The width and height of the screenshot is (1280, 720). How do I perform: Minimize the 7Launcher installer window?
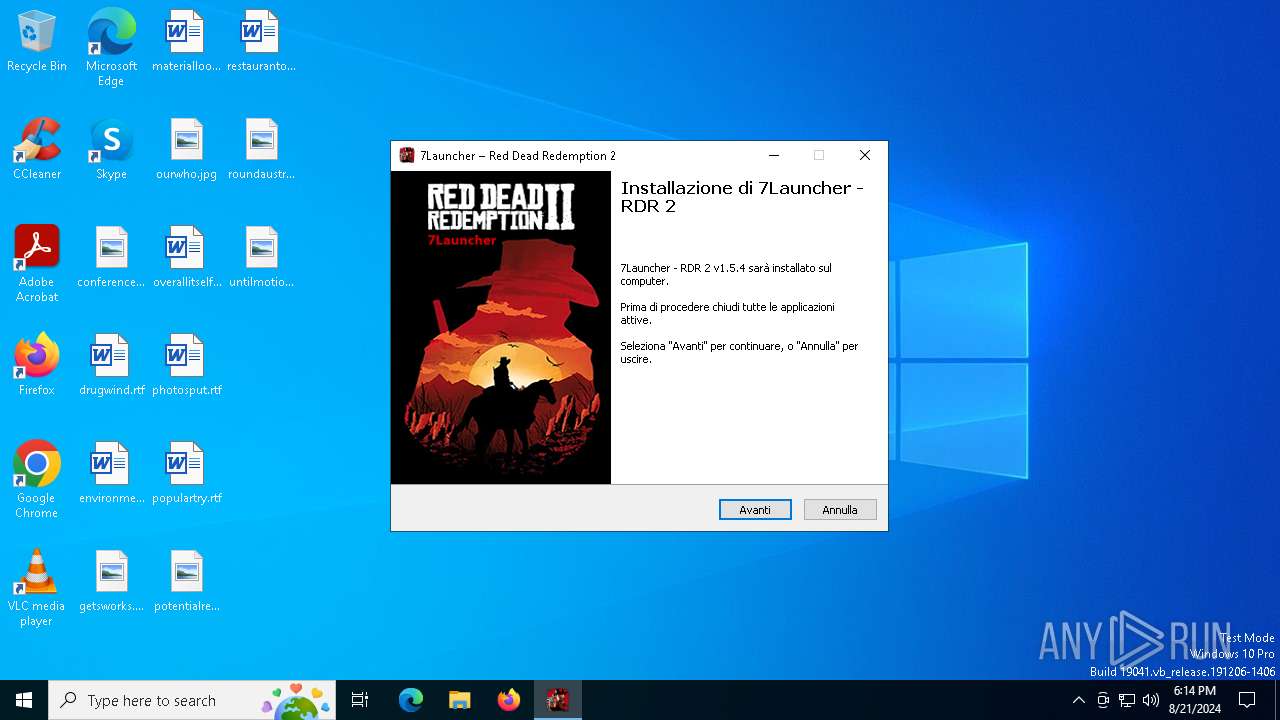point(774,155)
